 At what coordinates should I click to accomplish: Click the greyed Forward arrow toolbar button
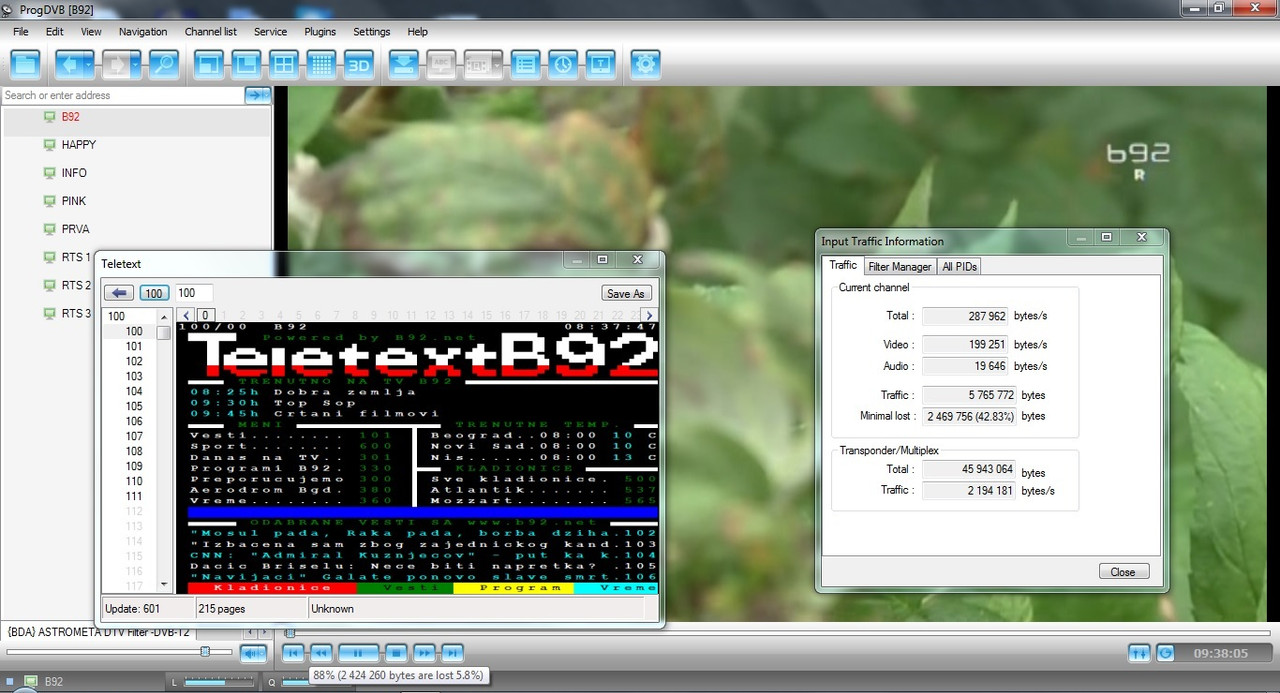point(116,65)
